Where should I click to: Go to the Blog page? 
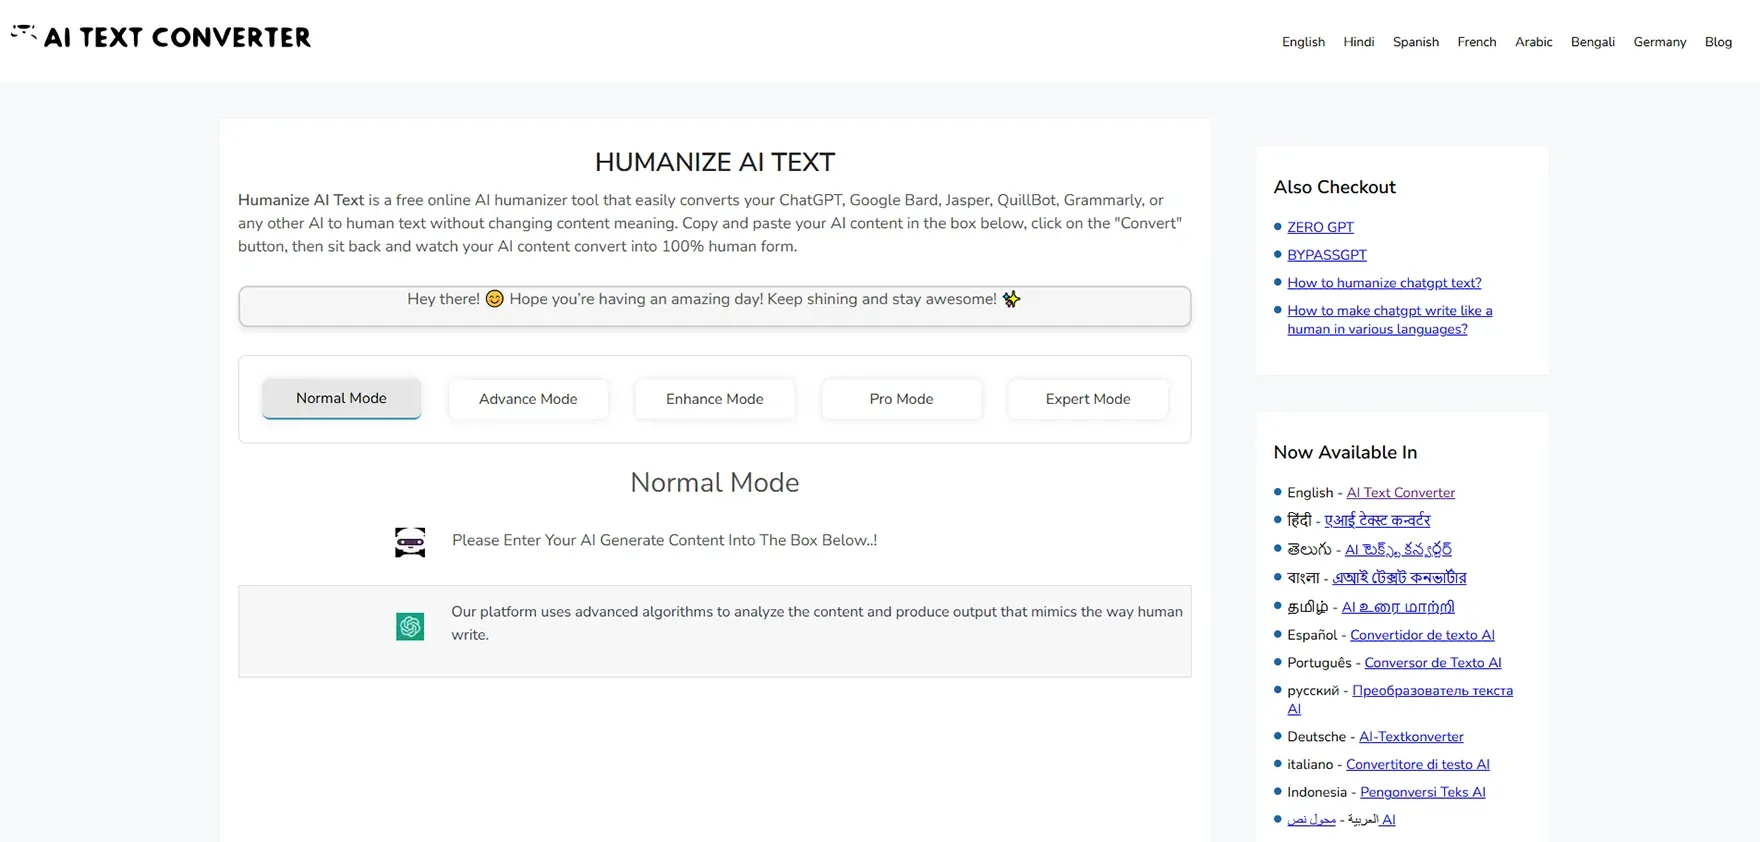pos(1718,42)
